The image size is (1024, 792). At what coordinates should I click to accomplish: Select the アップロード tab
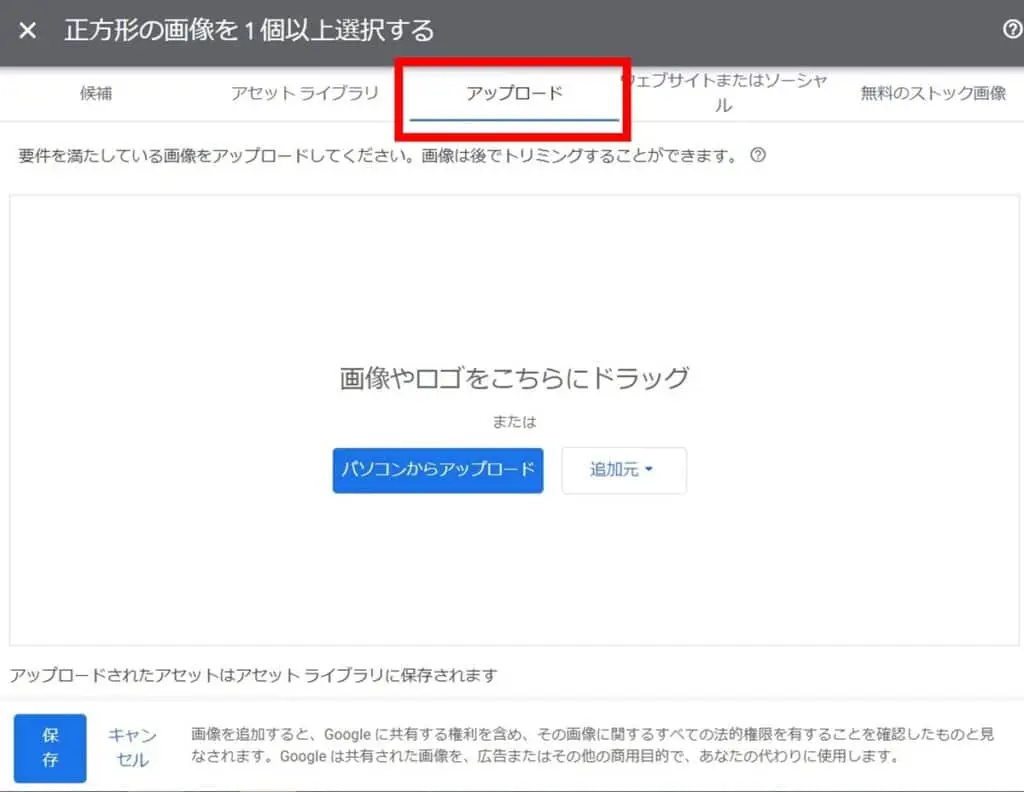click(x=514, y=94)
